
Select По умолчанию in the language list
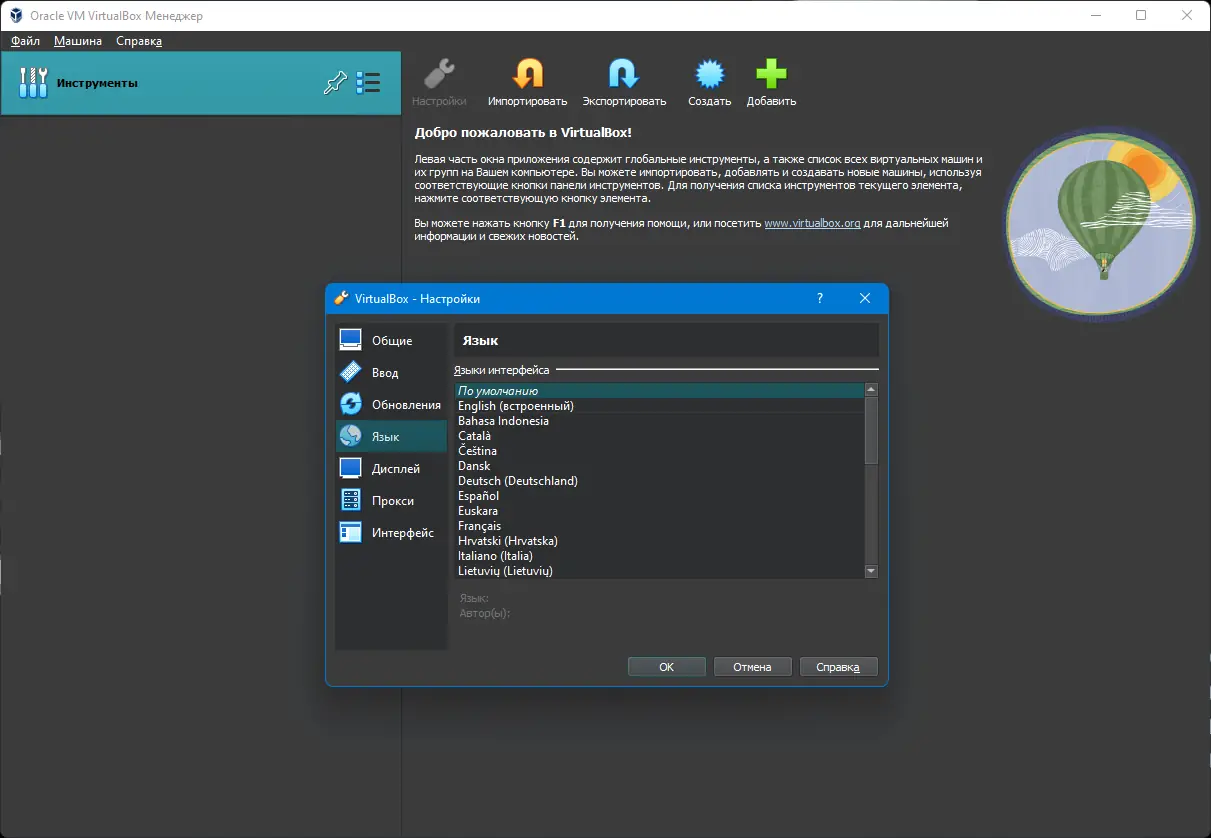pos(659,391)
